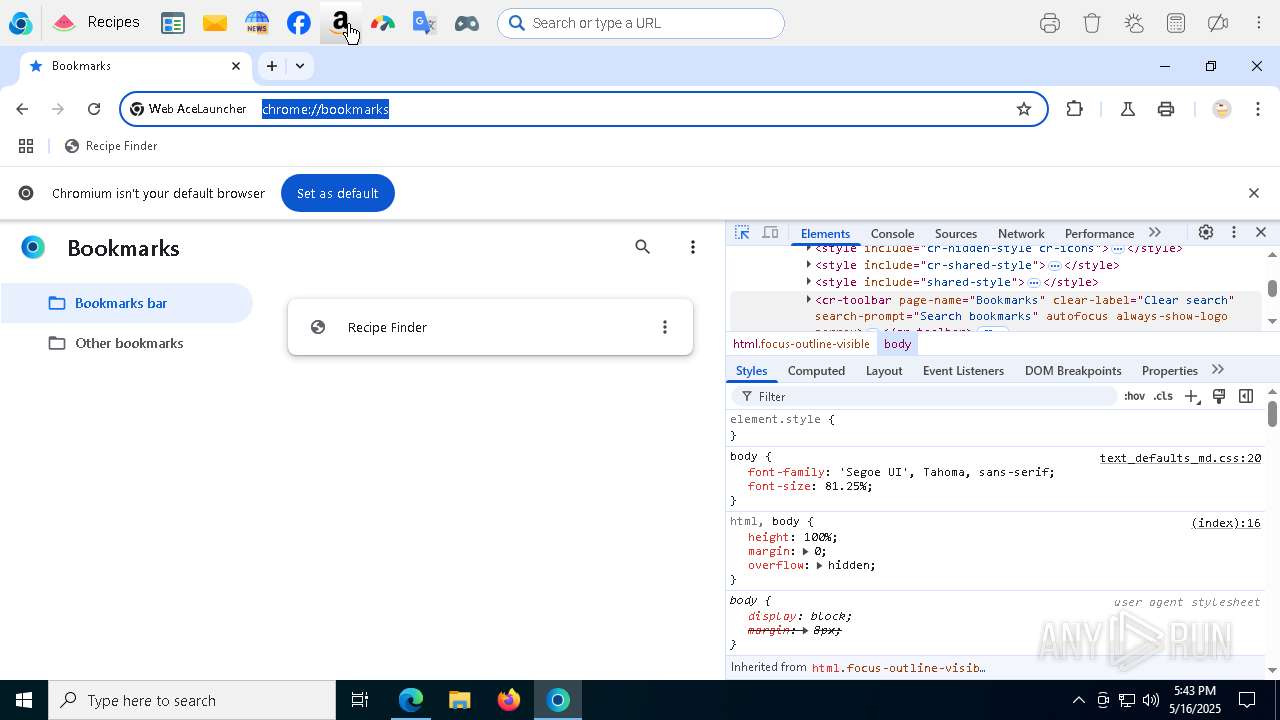Expand the margin property in html, body rule
This screenshot has height=720, width=1280.
[x=805, y=551]
